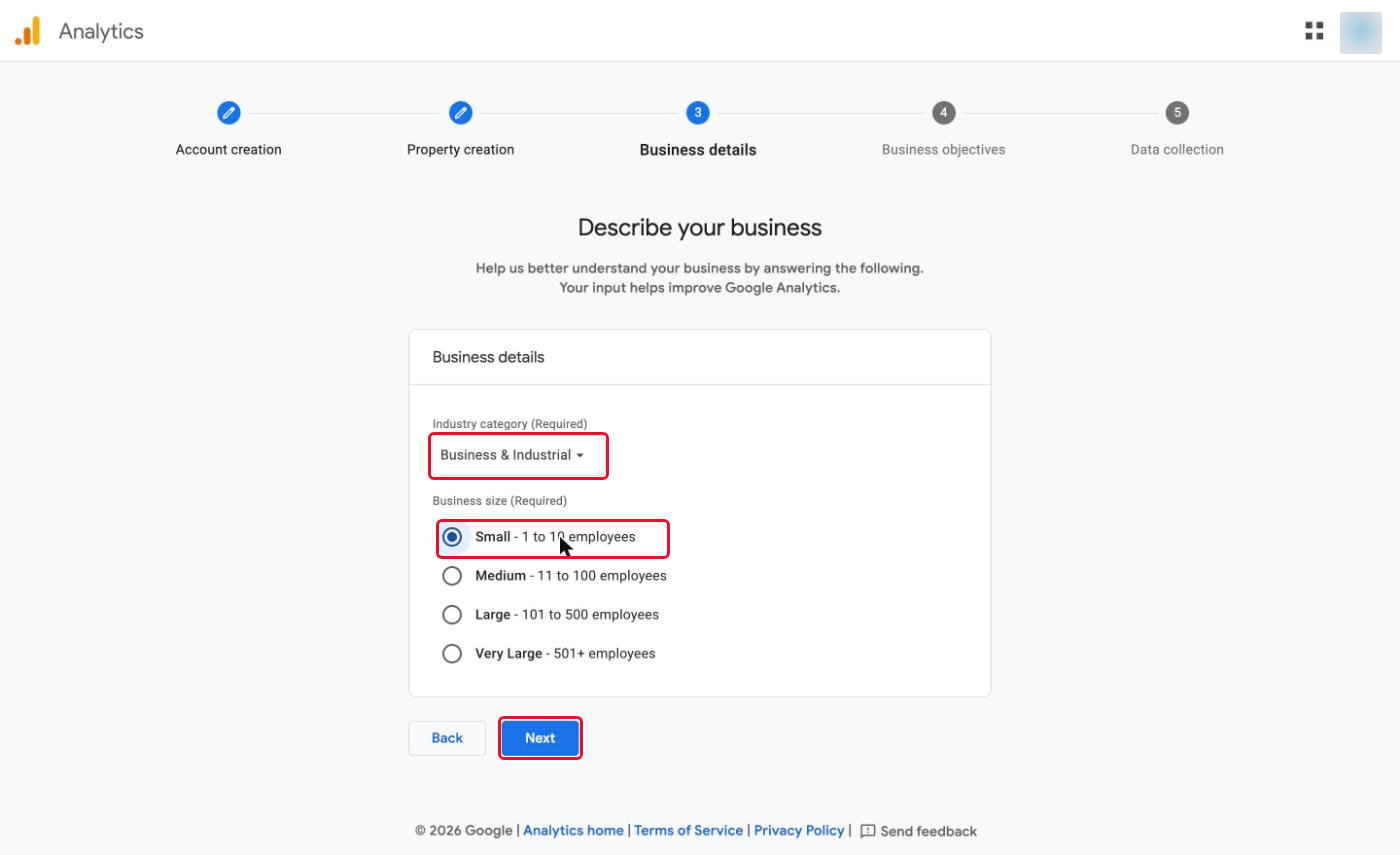Select the Data collection step label

coord(1177,150)
